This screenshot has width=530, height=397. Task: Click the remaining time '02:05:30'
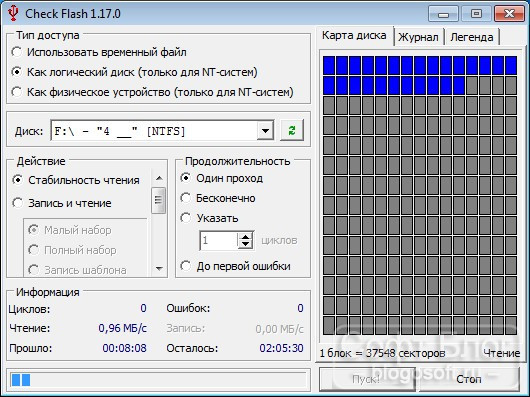[282, 348]
